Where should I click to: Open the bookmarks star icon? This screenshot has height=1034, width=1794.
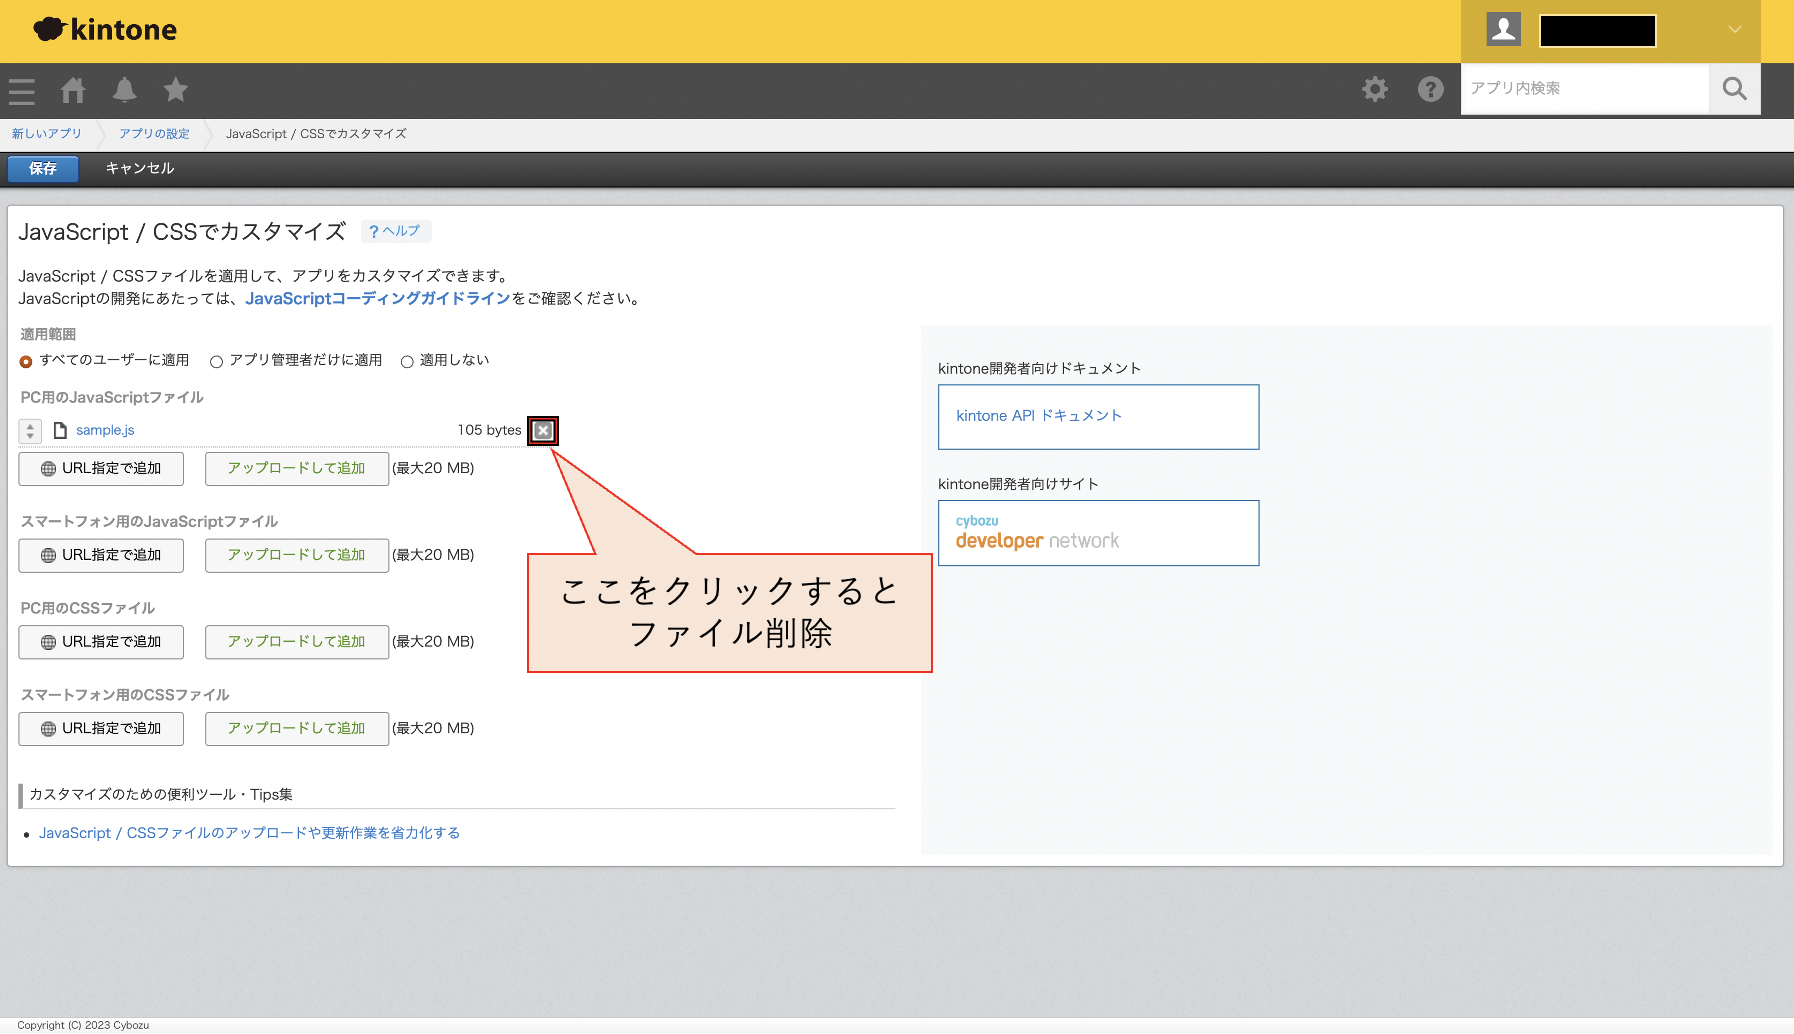click(x=176, y=90)
